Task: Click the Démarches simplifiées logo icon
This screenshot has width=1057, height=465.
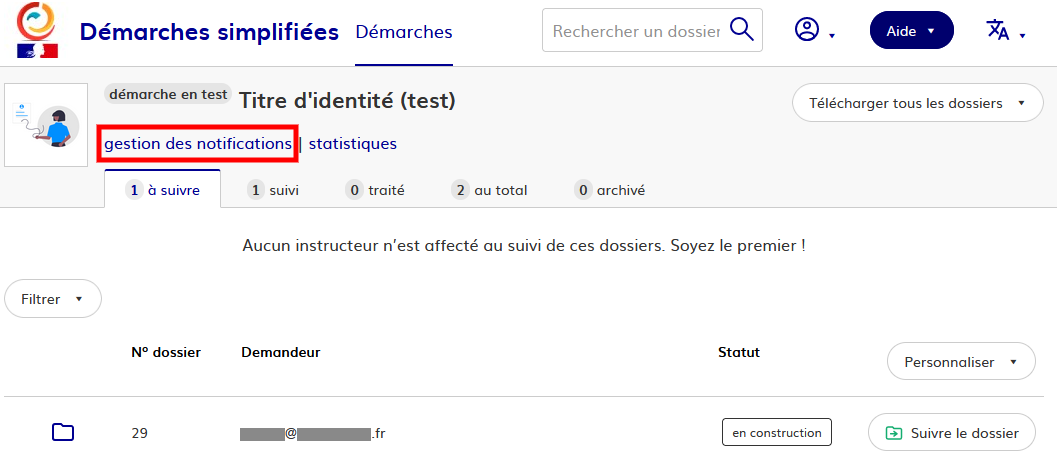Action: pyautogui.click(x=37, y=30)
